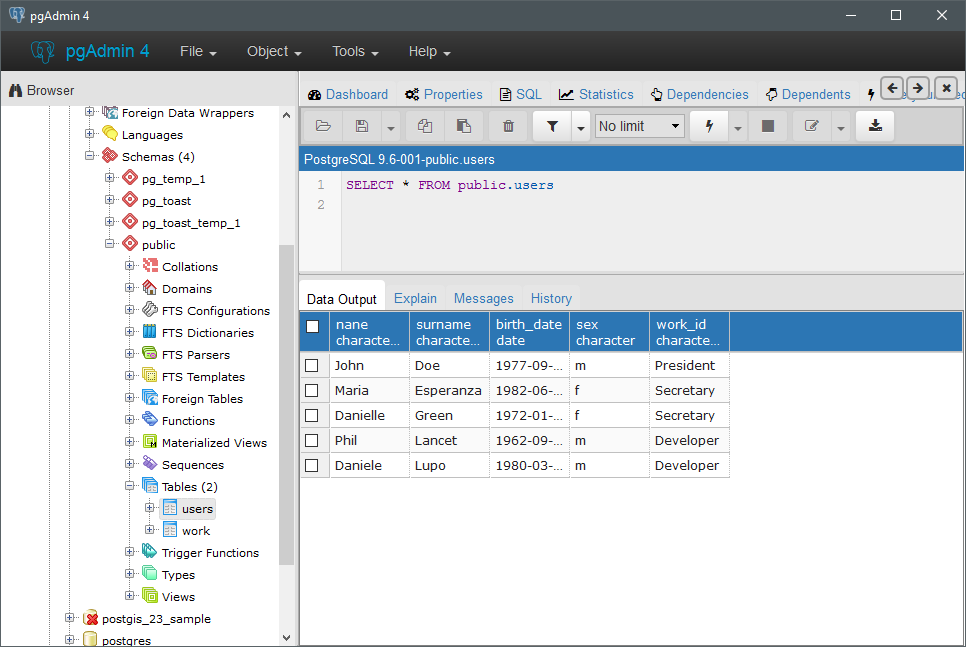Viewport: 966px width, 647px height.
Task: Select the Foreign Tables tree item
Action: click(x=202, y=399)
